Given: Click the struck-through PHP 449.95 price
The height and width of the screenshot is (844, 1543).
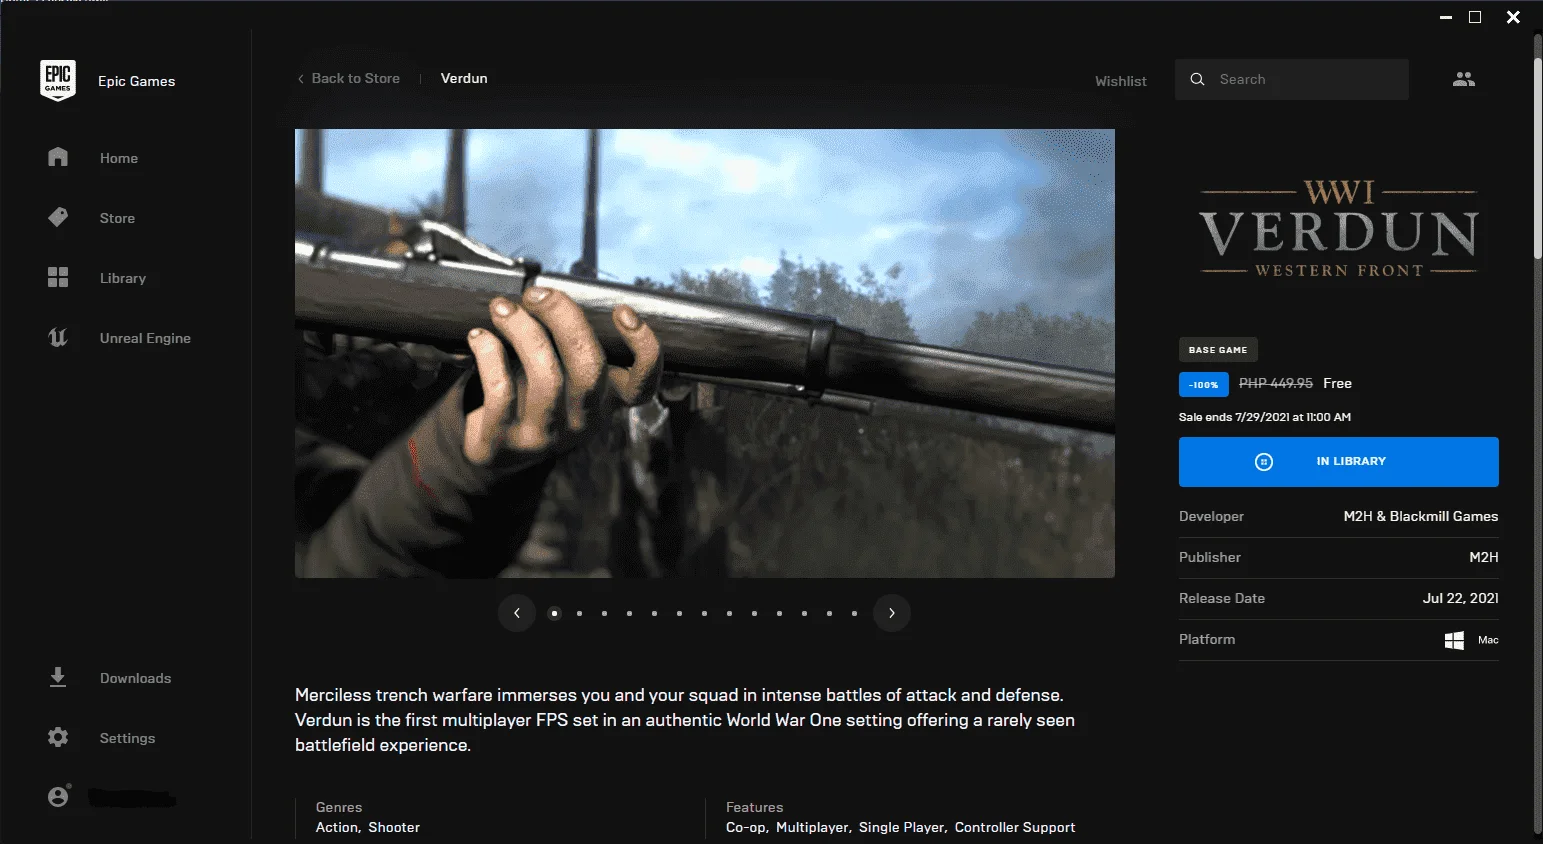Looking at the screenshot, I should click(x=1276, y=383).
